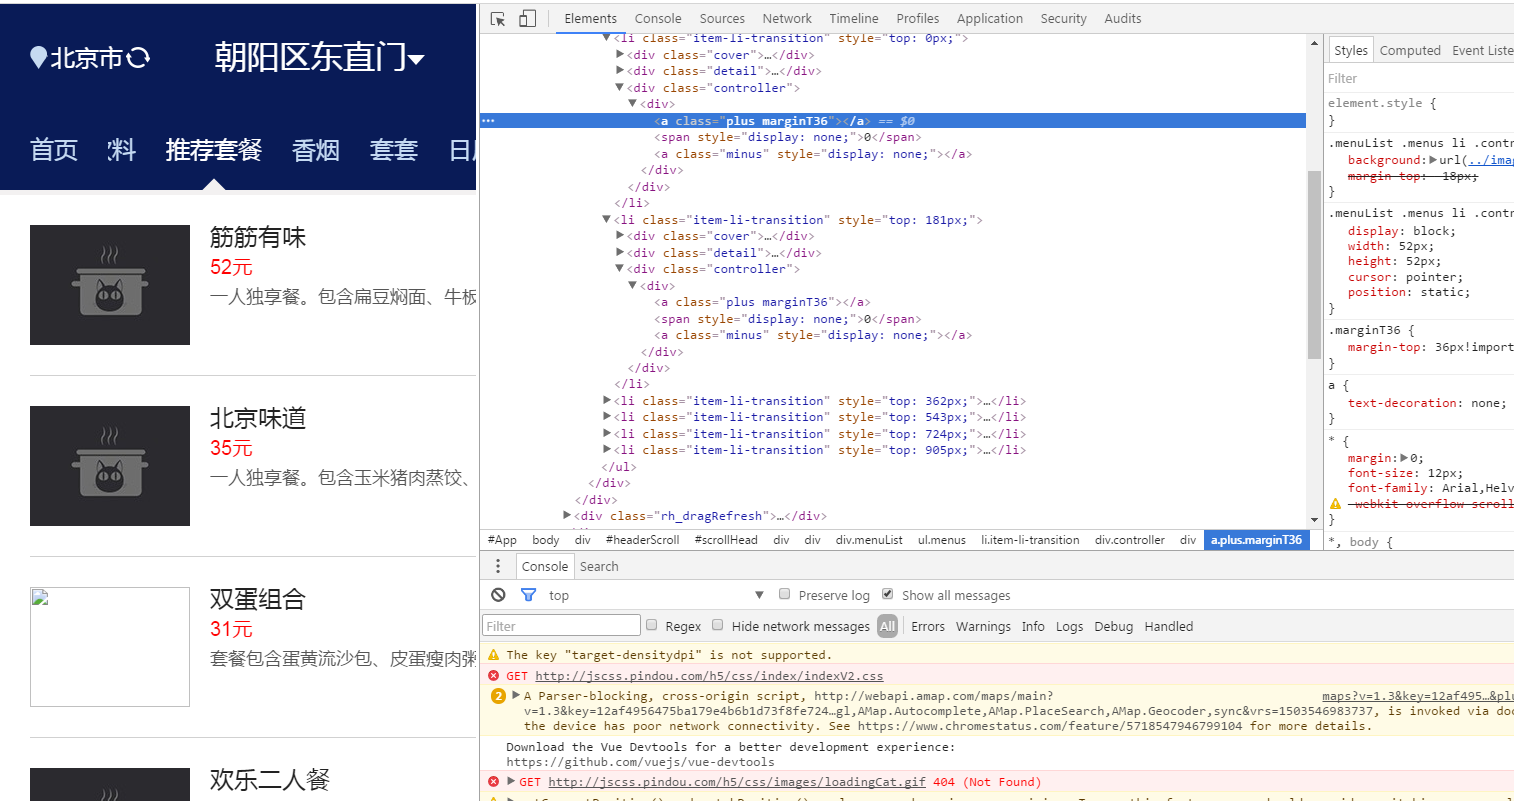The width and height of the screenshot is (1514, 801).
Task: Click the console filter funnel icon
Action: (x=528, y=595)
